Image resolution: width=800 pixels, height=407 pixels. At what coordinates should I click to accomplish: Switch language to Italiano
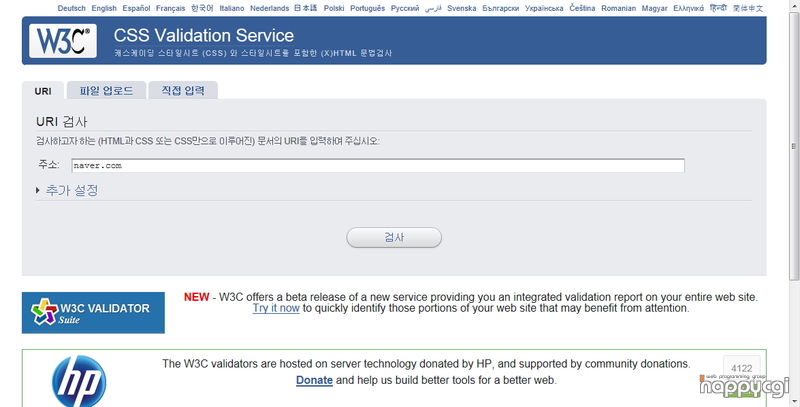232,8
